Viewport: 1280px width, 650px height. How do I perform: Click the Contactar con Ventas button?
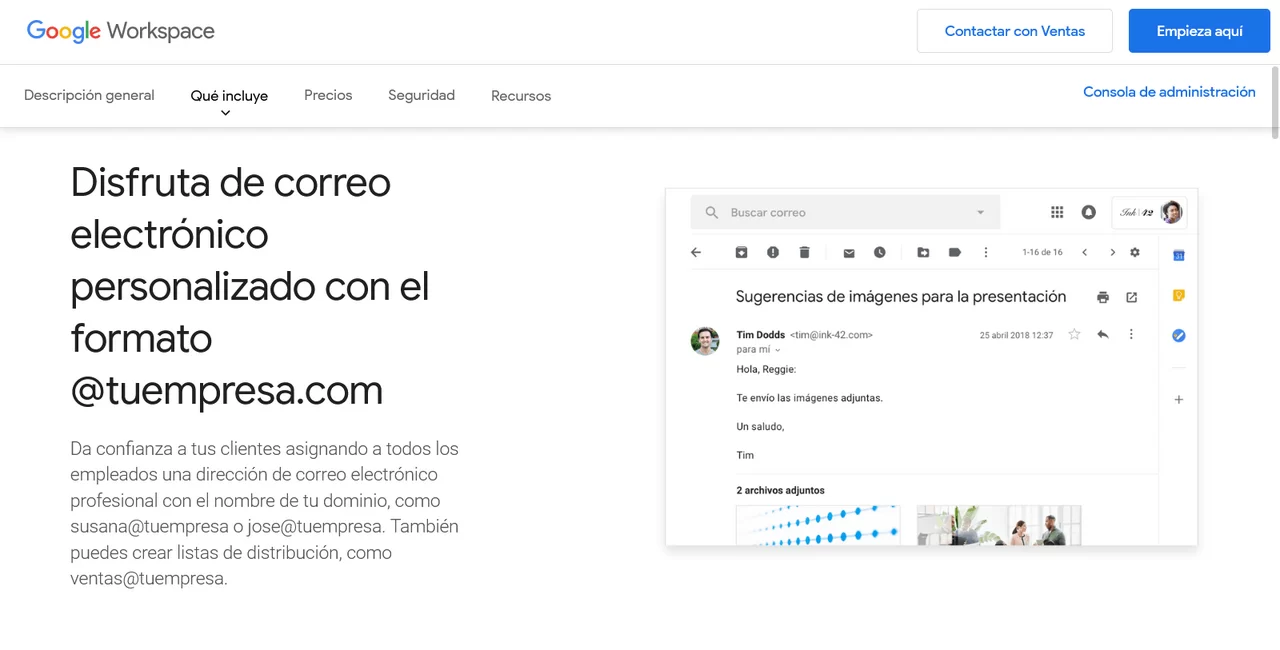tap(1015, 31)
